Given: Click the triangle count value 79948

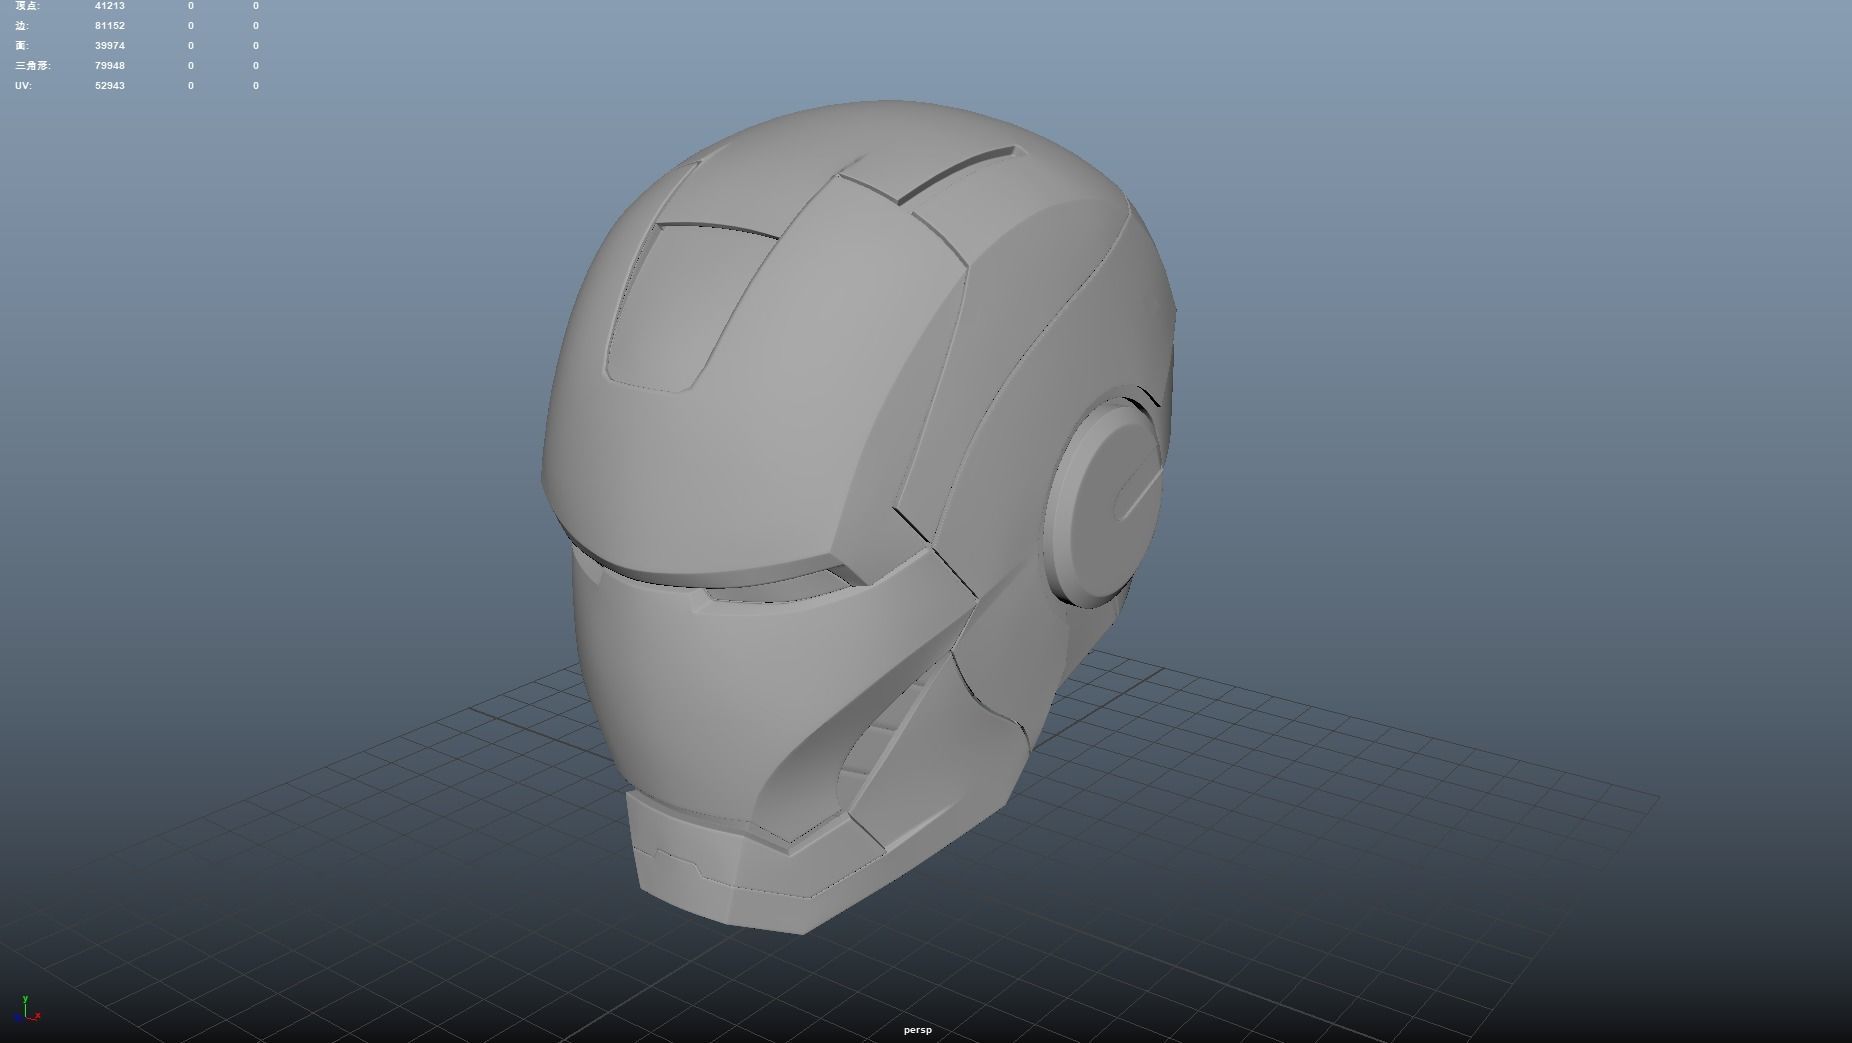Looking at the screenshot, I should point(110,66).
